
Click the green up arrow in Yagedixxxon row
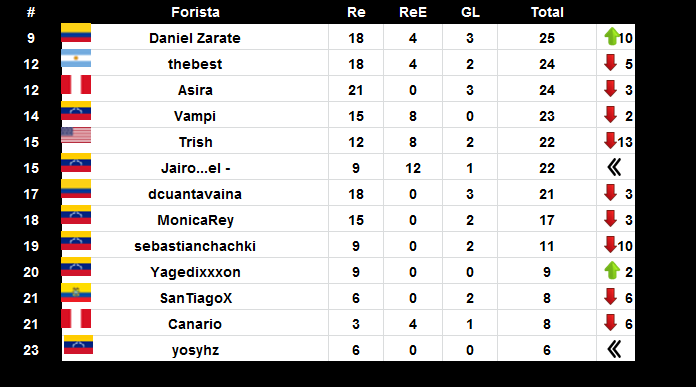click(x=612, y=270)
